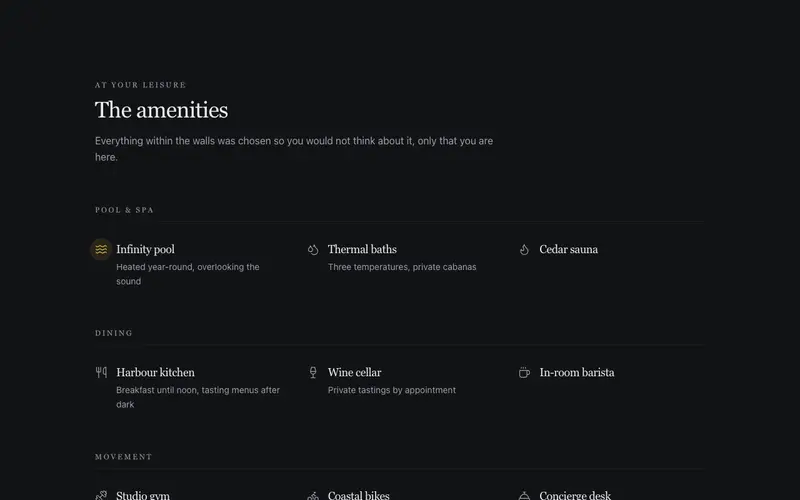The width and height of the screenshot is (800, 500).
Task: Select the Thermal baths title
Action: click(362, 249)
